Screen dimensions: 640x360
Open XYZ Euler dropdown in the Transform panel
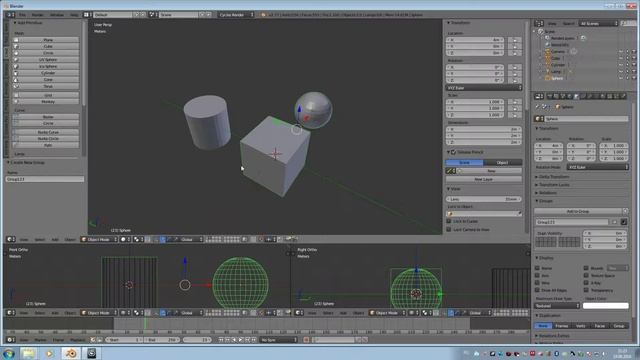click(x=484, y=88)
